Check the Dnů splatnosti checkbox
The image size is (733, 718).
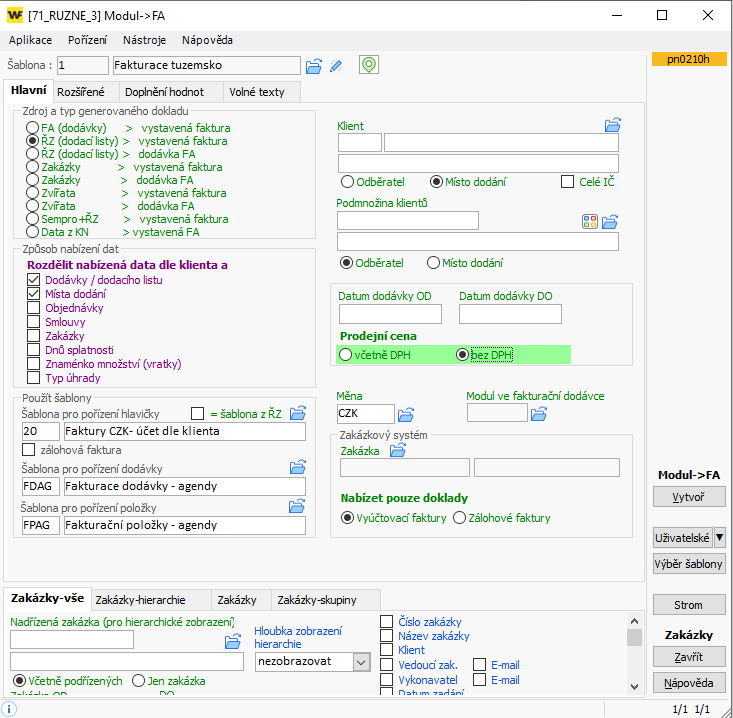coord(34,350)
